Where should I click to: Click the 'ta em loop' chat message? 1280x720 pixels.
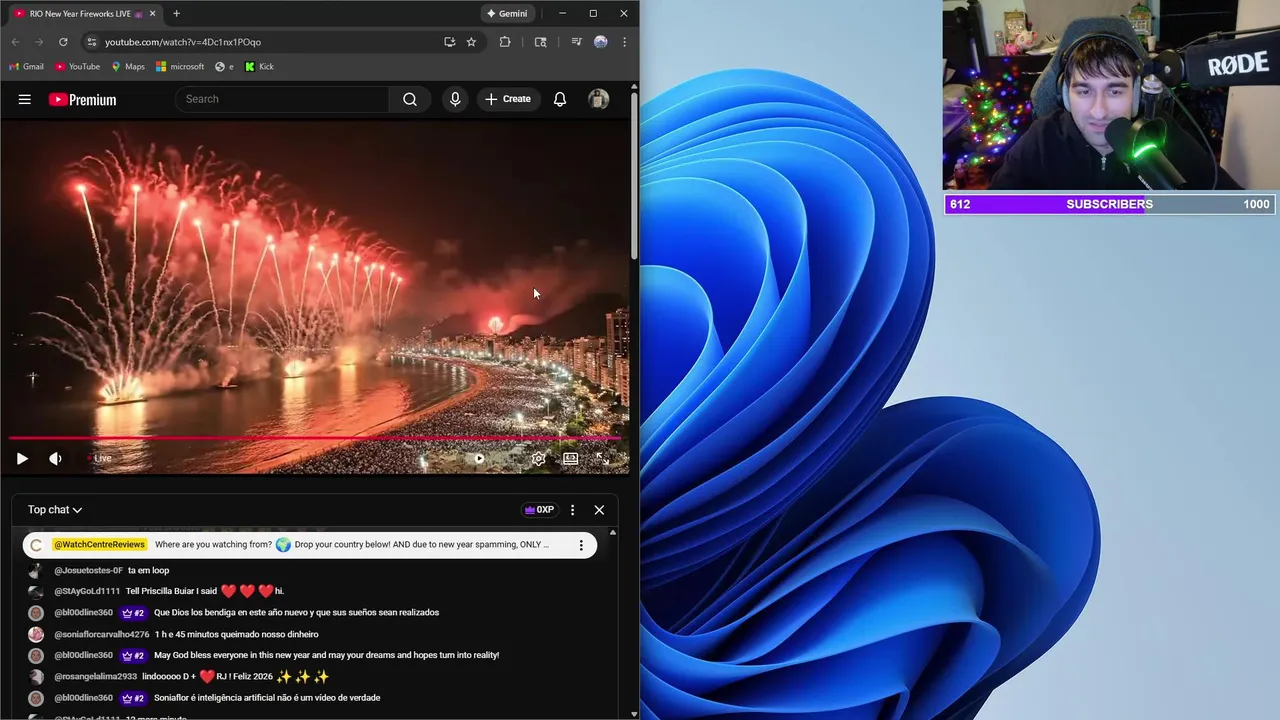coord(148,570)
